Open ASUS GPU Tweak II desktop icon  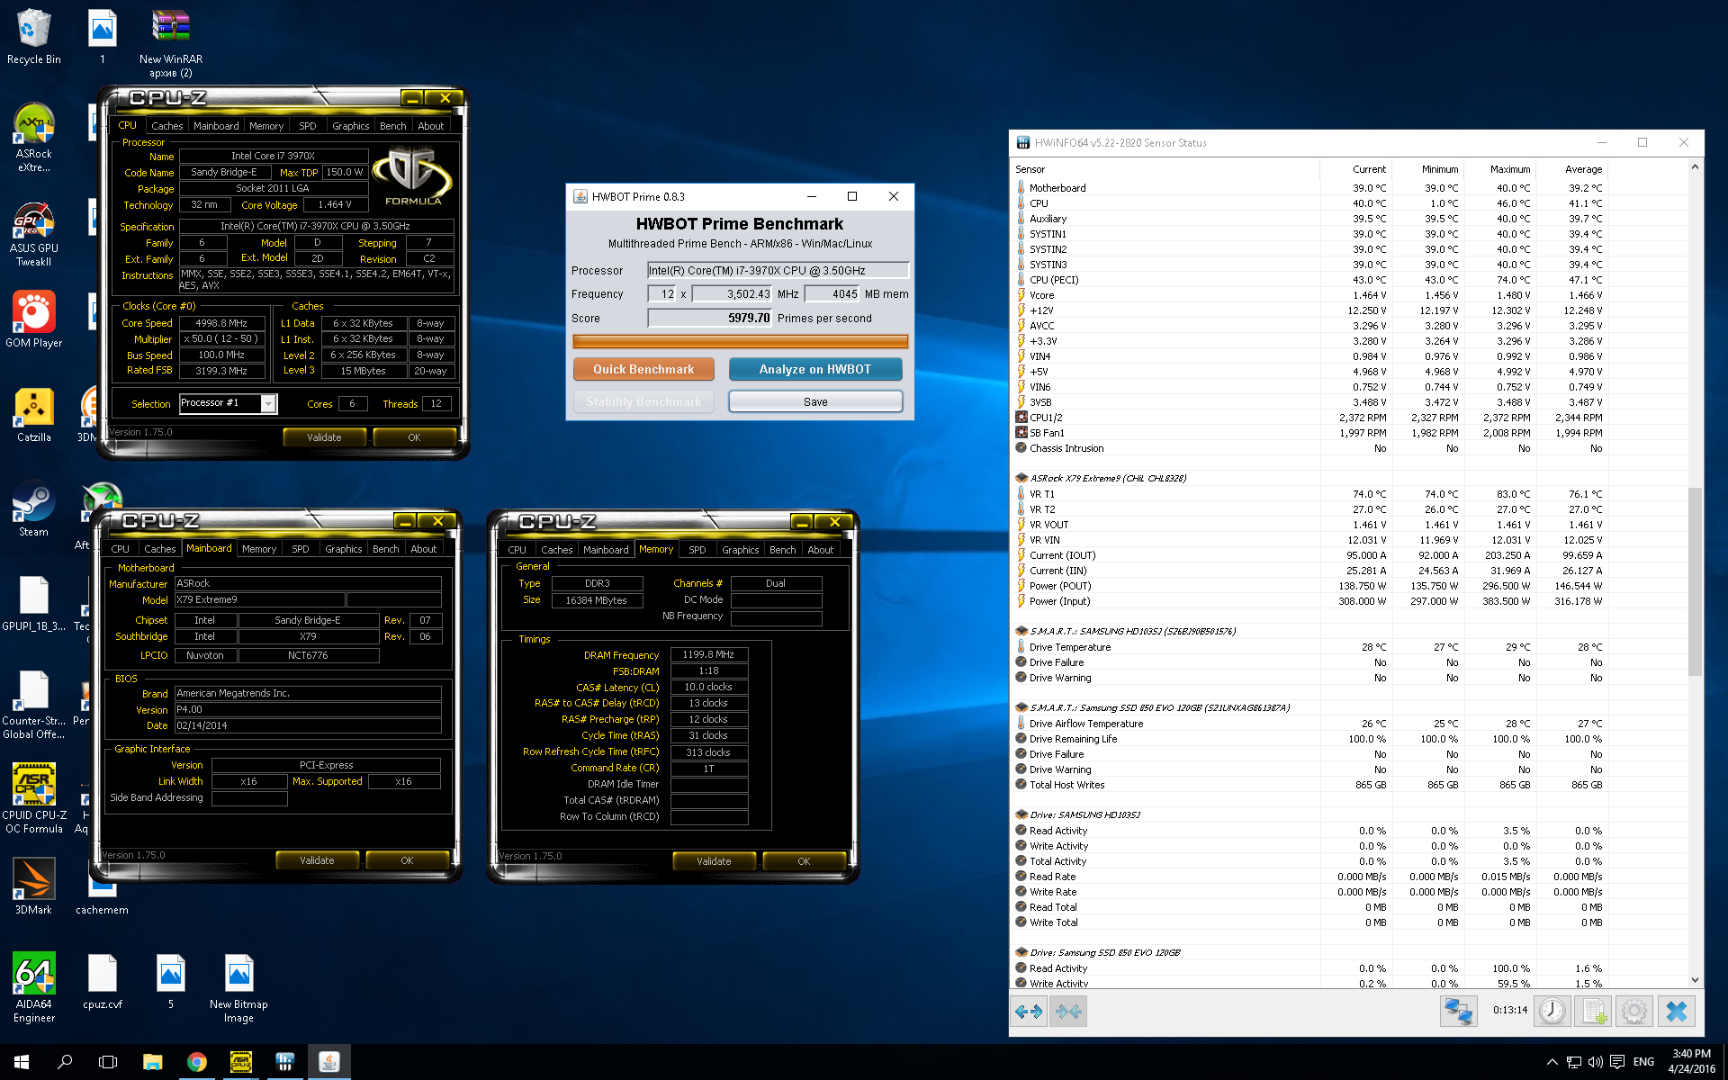point(34,234)
